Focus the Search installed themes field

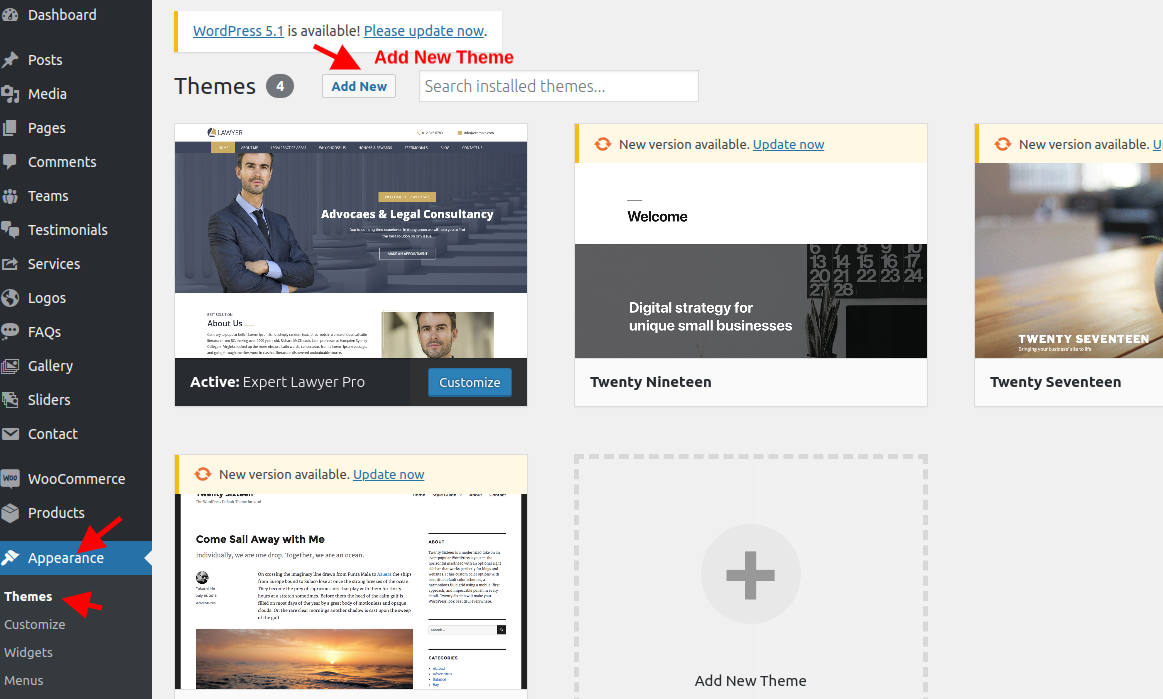559,86
